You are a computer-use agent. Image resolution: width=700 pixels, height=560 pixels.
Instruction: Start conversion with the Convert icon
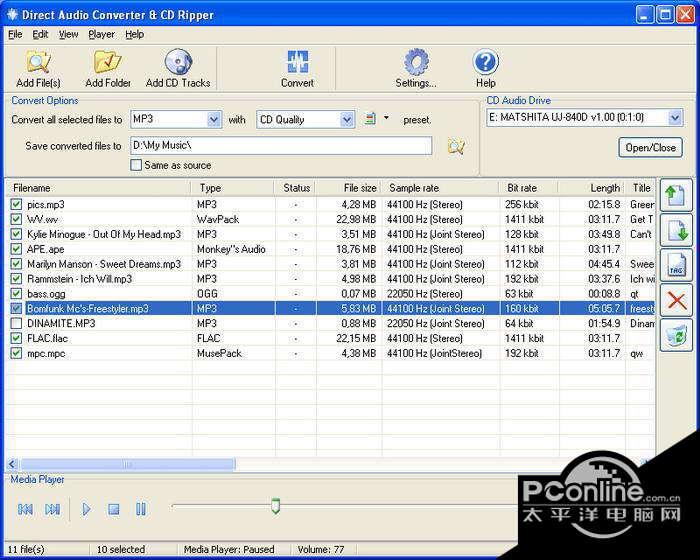[x=297, y=62]
